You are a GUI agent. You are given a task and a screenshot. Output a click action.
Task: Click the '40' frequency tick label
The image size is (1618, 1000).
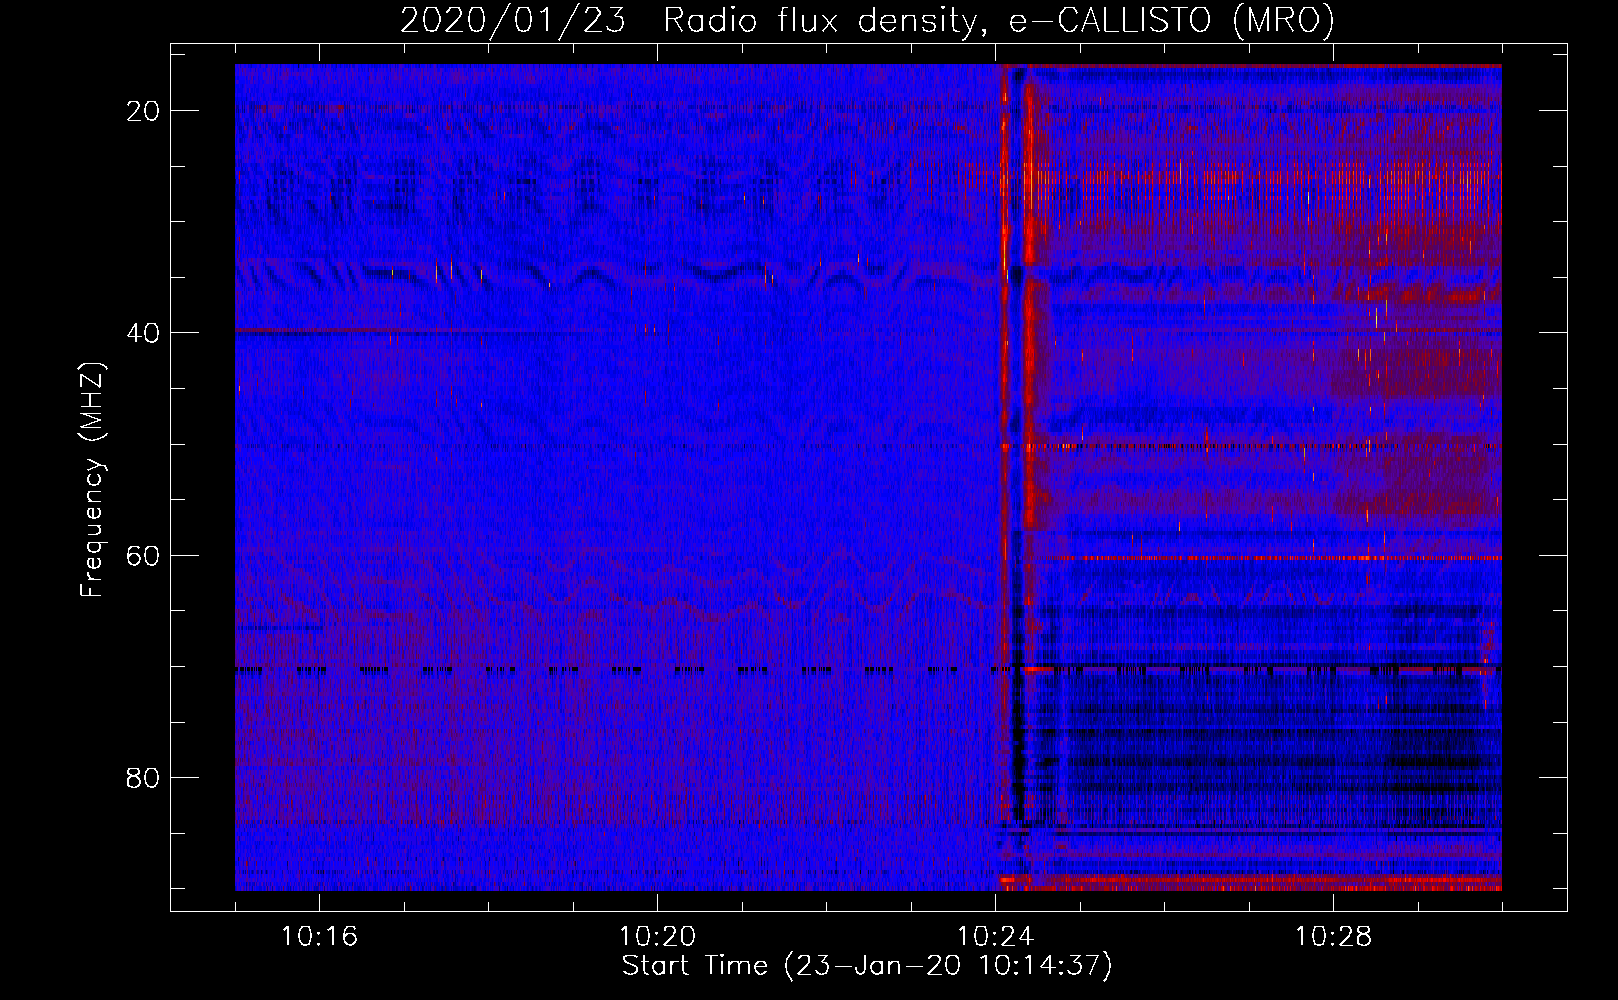pos(144,333)
